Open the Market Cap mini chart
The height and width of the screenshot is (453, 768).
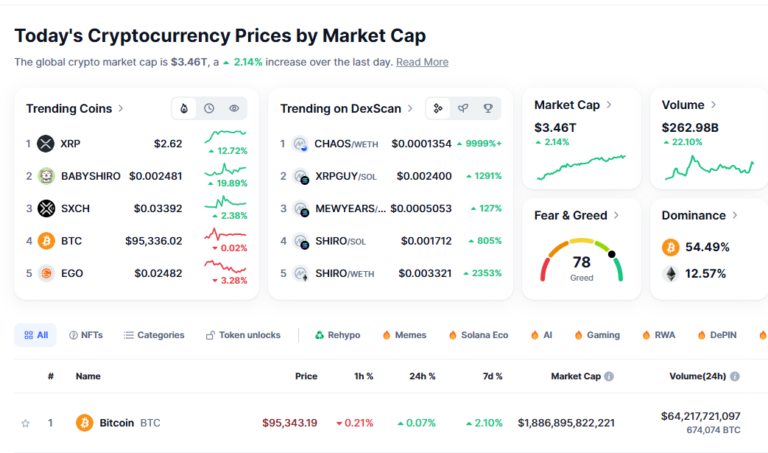[581, 166]
